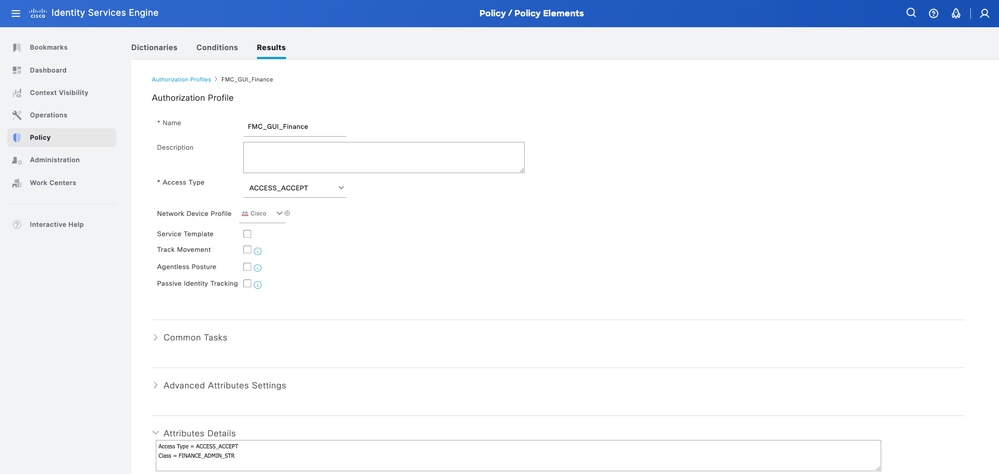The image size is (999, 474).
Task: Check the Agentless Posture checkbox
Action: (247, 267)
